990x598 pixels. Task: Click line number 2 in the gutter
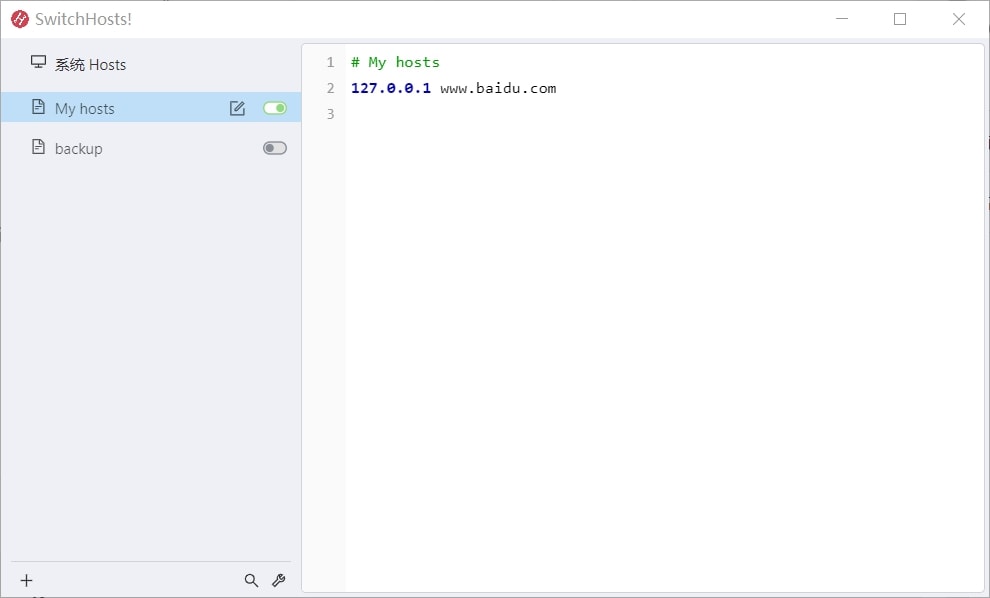pos(330,88)
